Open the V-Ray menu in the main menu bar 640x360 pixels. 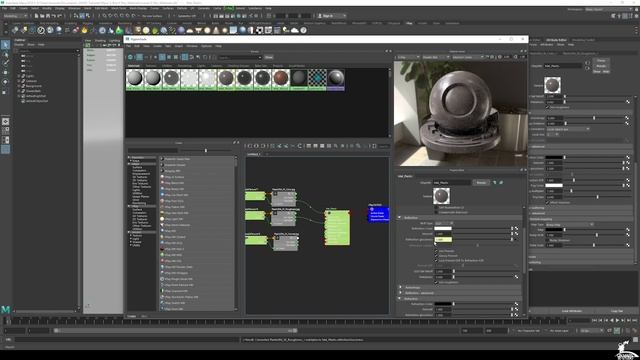coord(229,8)
